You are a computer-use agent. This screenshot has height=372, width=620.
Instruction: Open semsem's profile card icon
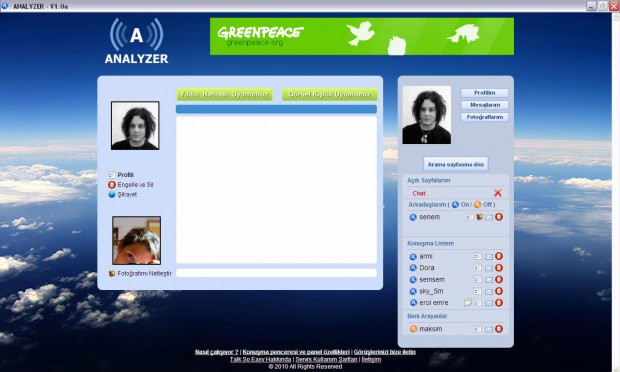[478, 280]
